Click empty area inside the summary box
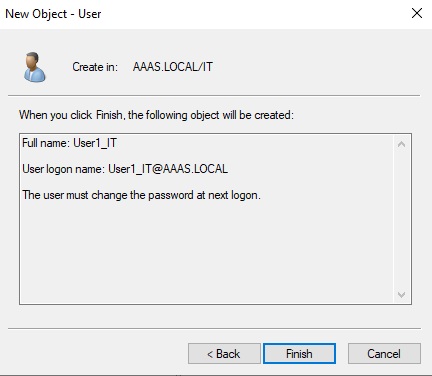The height and width of the screenshot is (376, 432). (207, 253)
